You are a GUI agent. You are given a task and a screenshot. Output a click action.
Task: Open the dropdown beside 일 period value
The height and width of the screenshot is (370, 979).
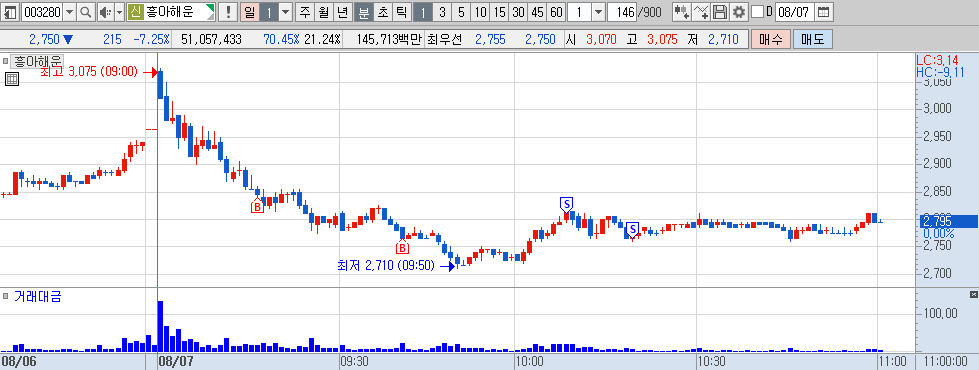pyautogui.click(x=285, y=12)
